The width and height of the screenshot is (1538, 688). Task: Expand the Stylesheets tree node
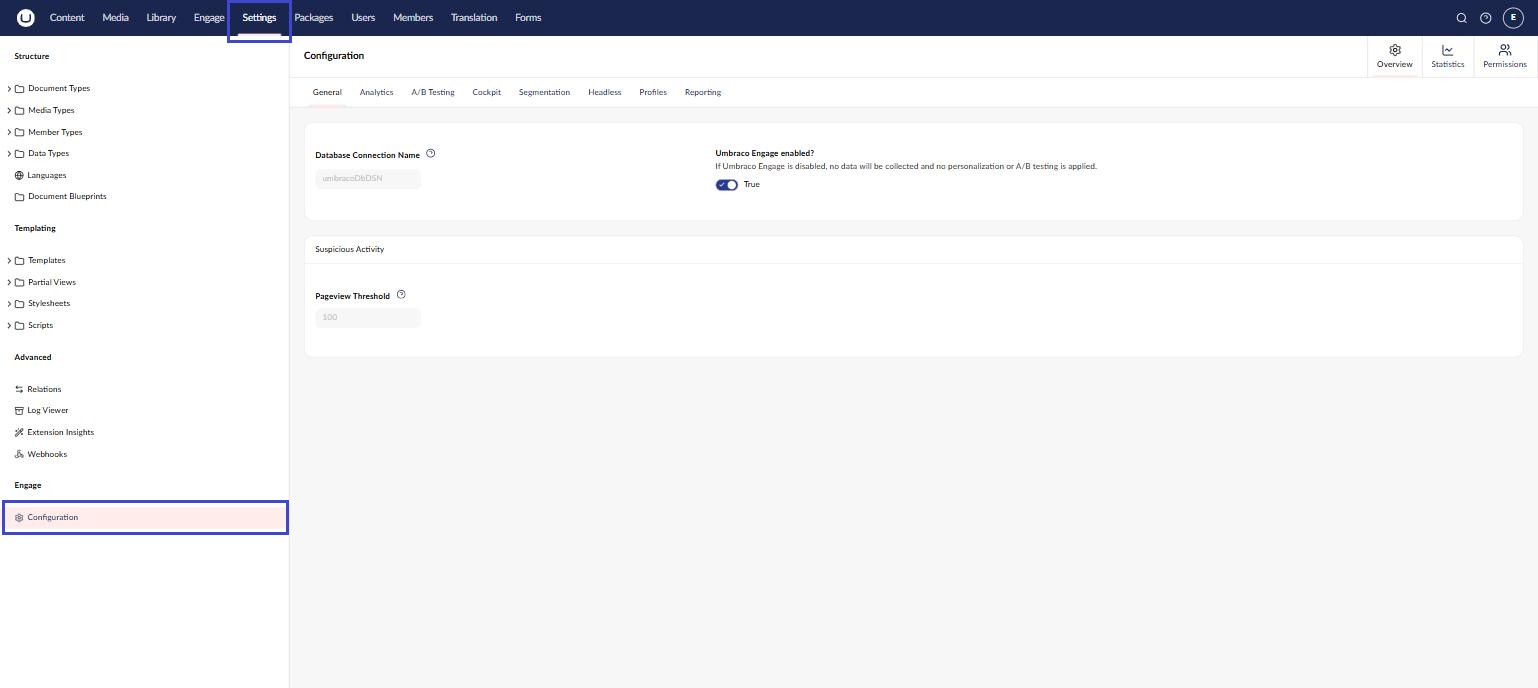tap(9, 304)
